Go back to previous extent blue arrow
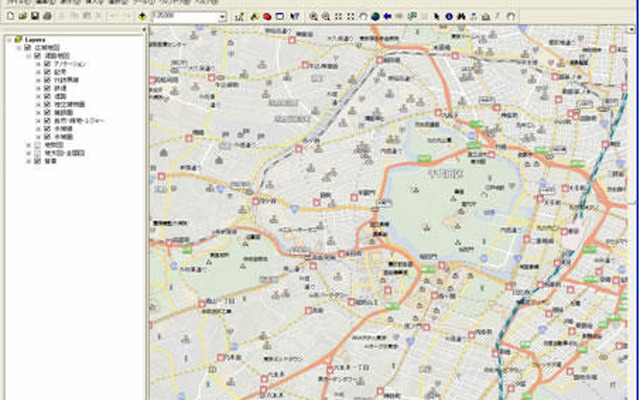640x400 pixels. point(388,17)
